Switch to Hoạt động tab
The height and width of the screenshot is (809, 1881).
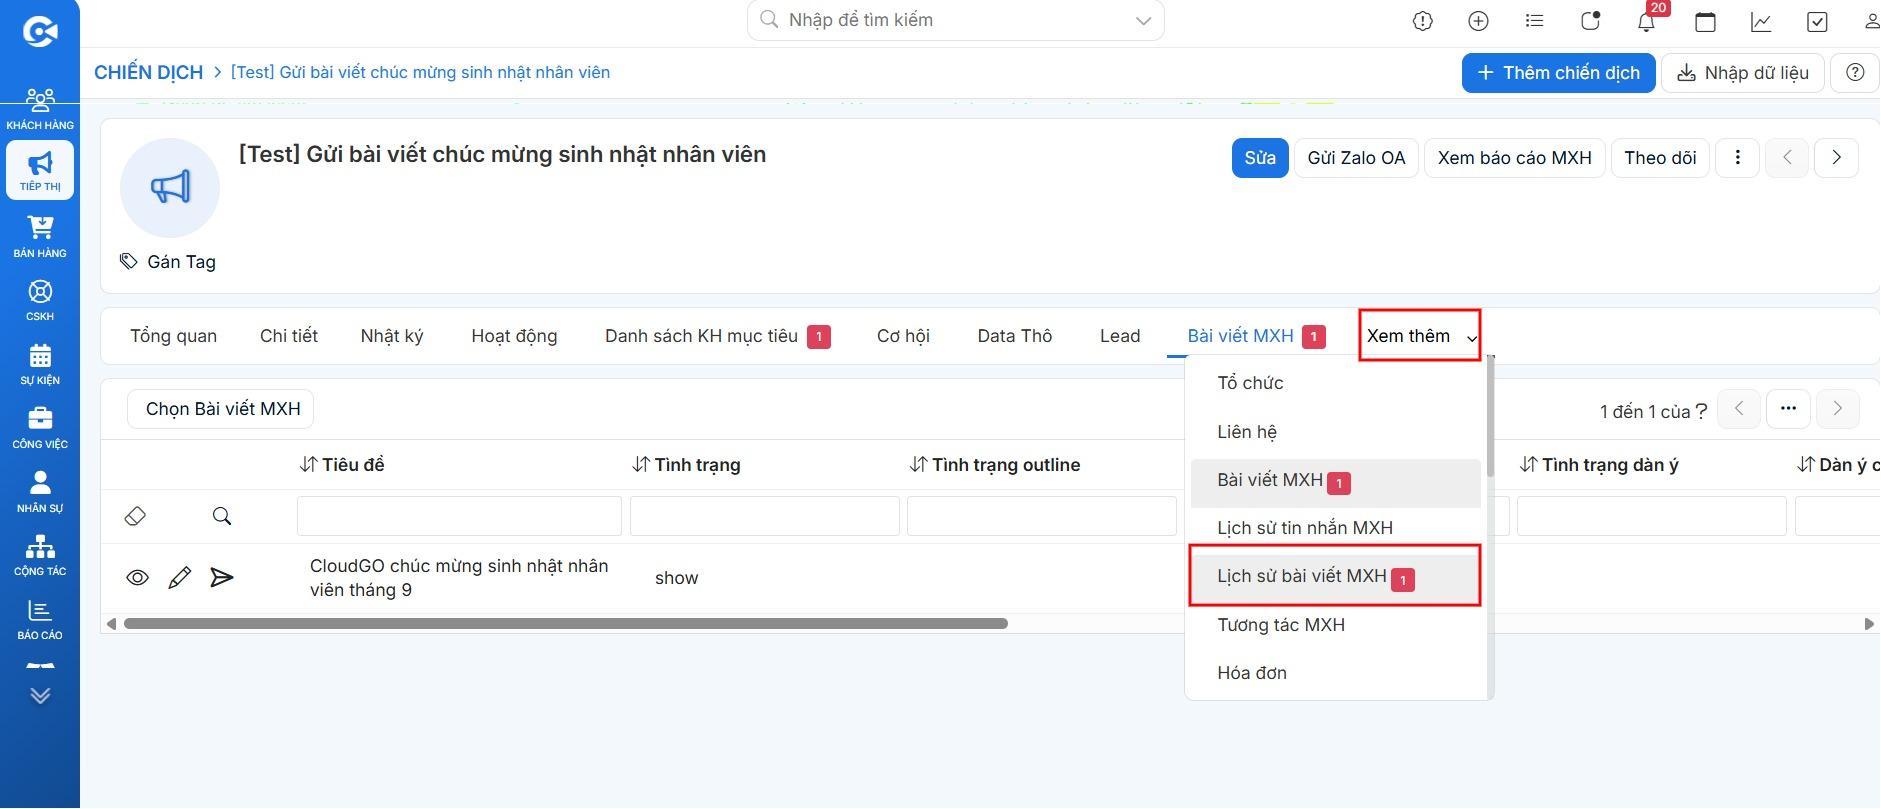click(514, 336)
